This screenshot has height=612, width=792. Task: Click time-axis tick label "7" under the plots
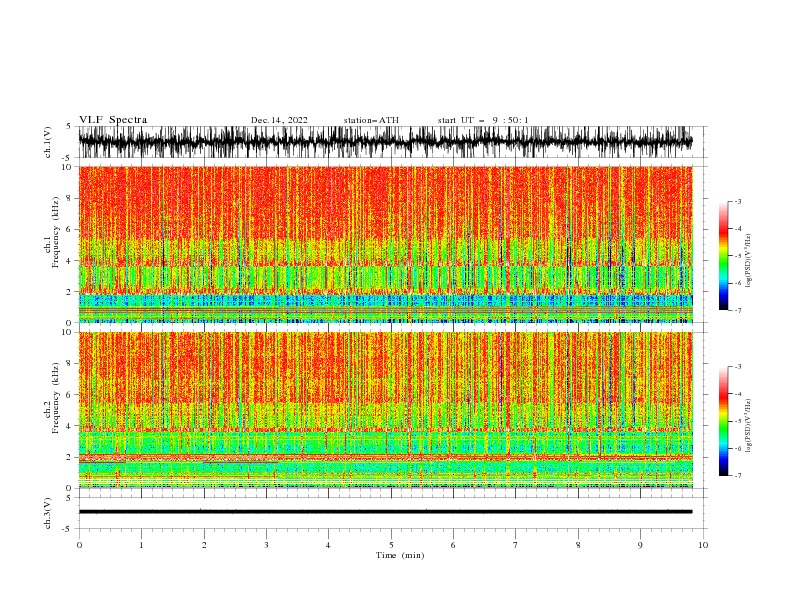click(x=516, y=545)
